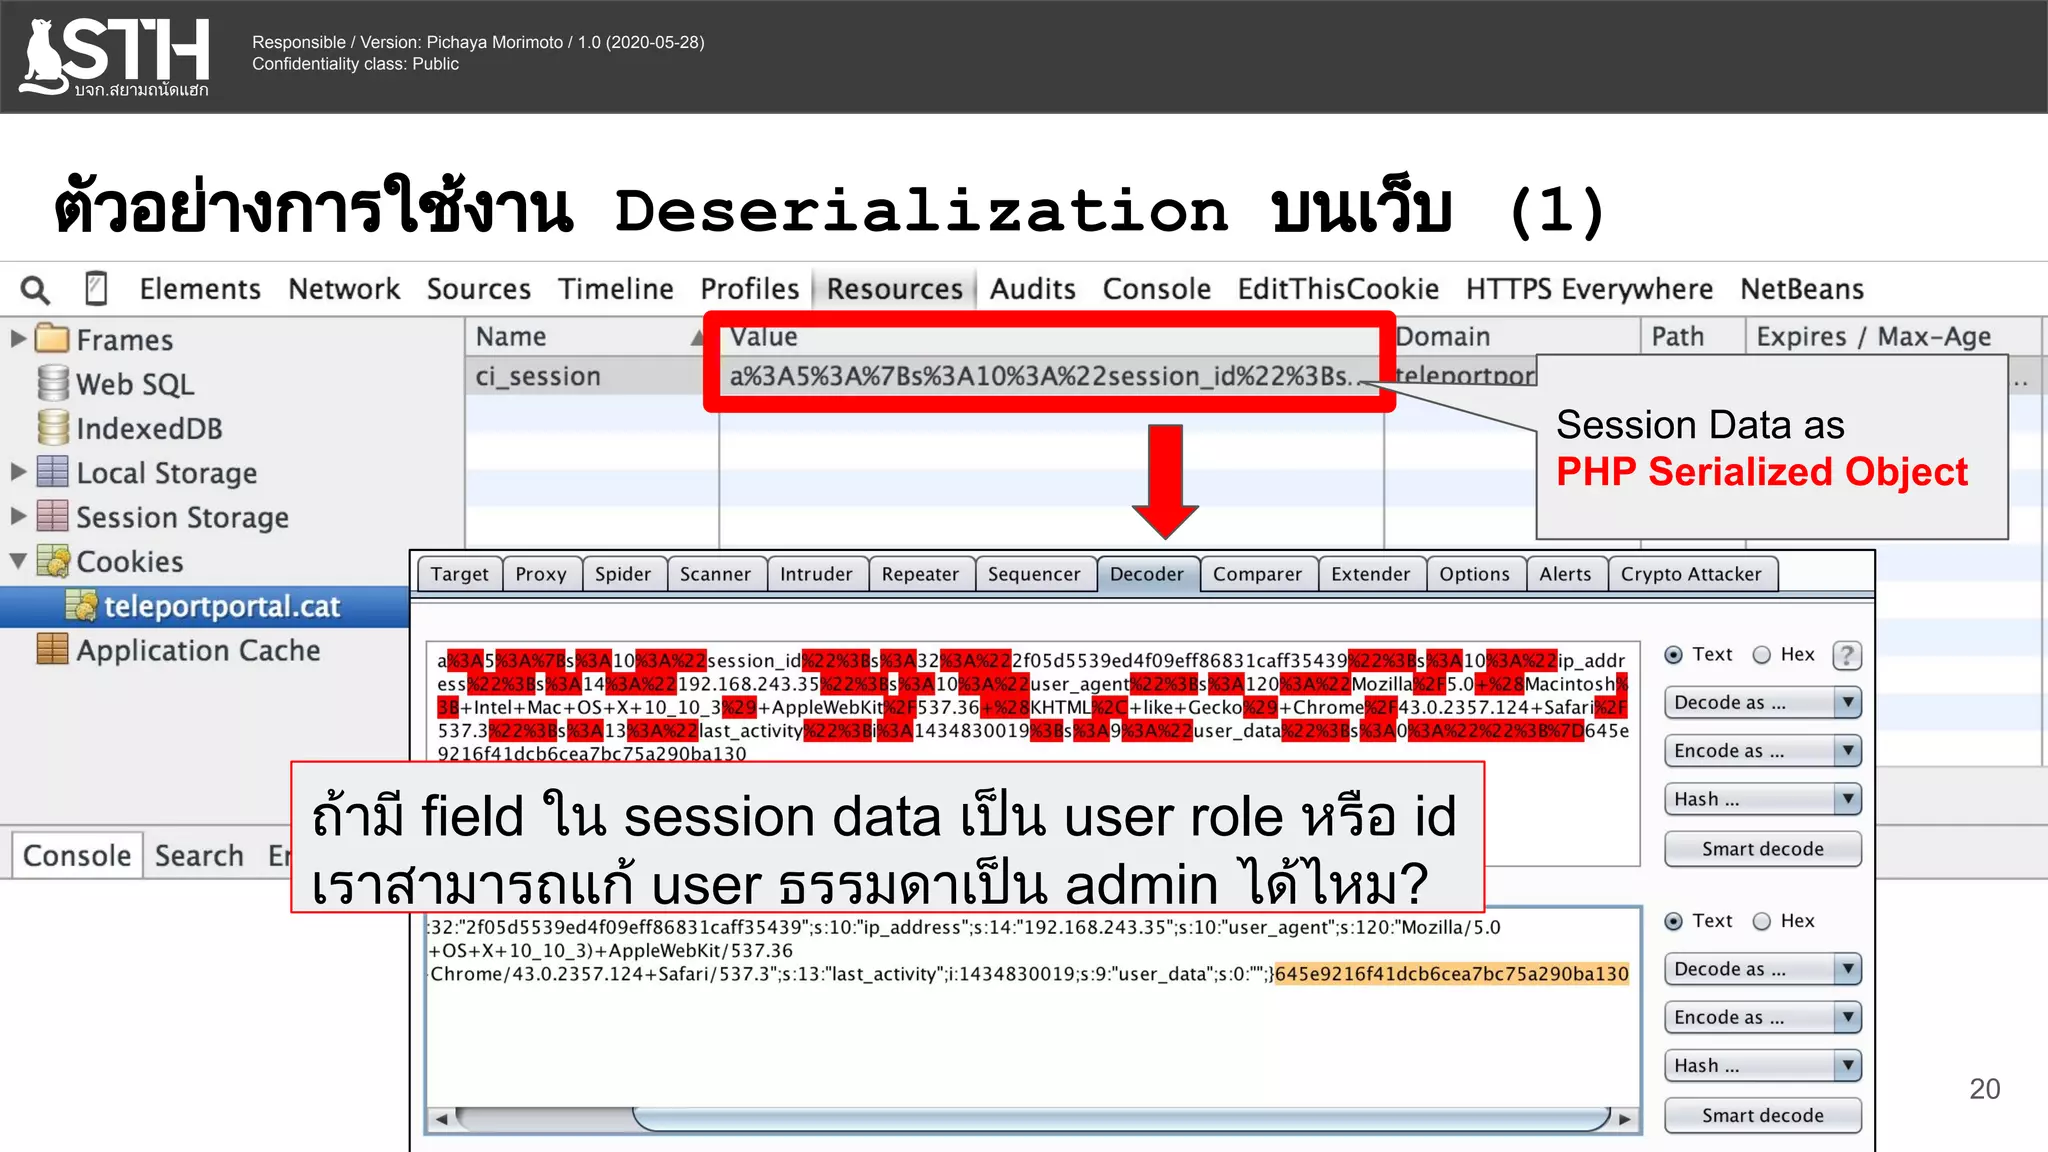Open the HTTPS Everywhere tab

[x=1589, y=289]
